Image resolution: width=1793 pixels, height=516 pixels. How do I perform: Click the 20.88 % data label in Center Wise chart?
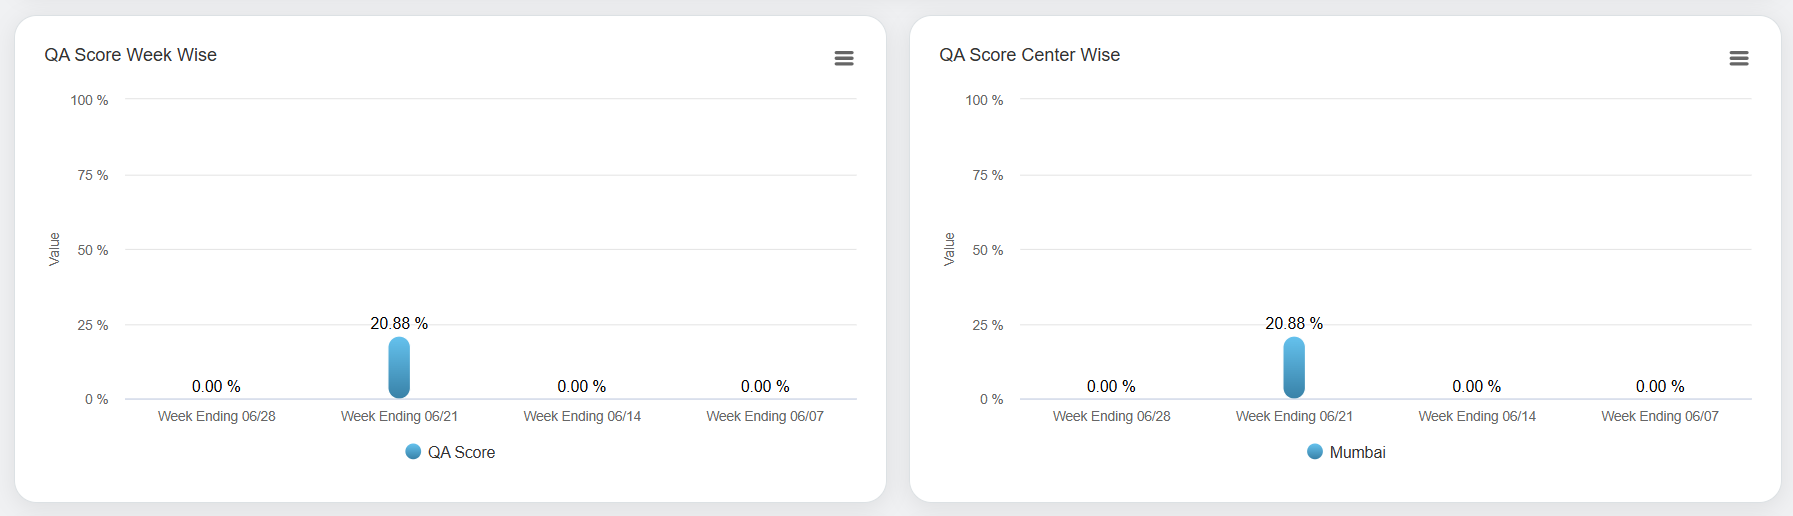pos(1294,324)
